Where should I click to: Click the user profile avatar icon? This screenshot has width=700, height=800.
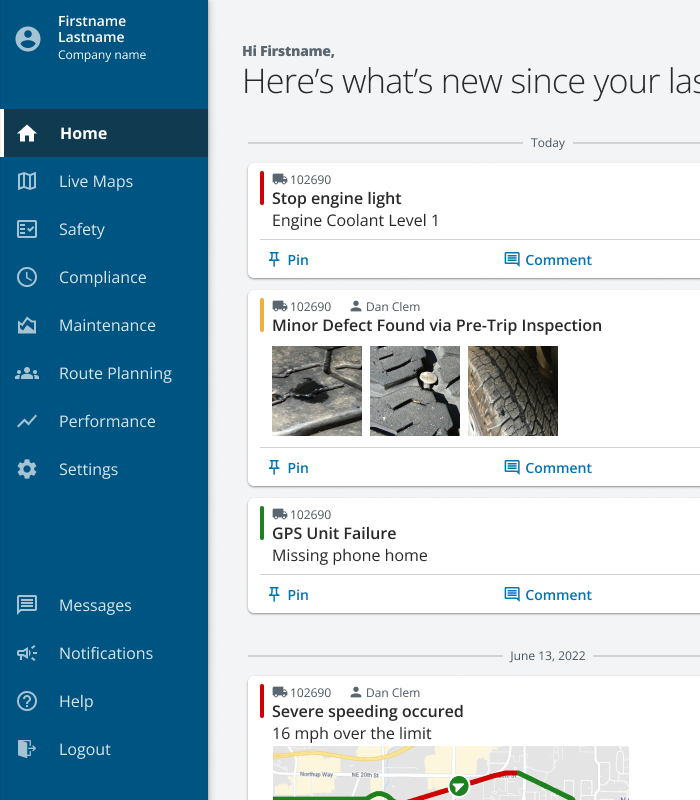click(28, 38)
